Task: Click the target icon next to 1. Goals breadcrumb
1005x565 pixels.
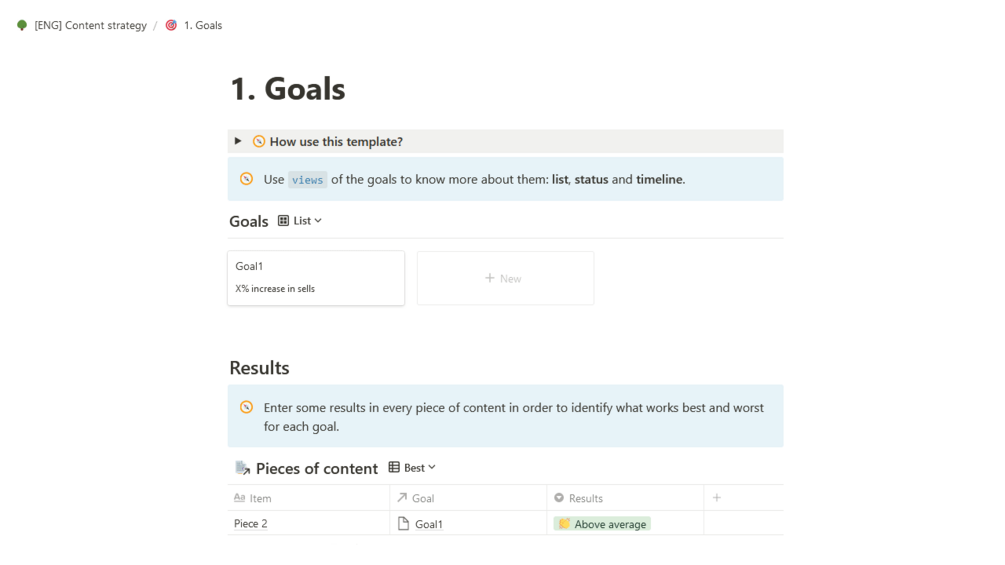Action: (171, 25)
